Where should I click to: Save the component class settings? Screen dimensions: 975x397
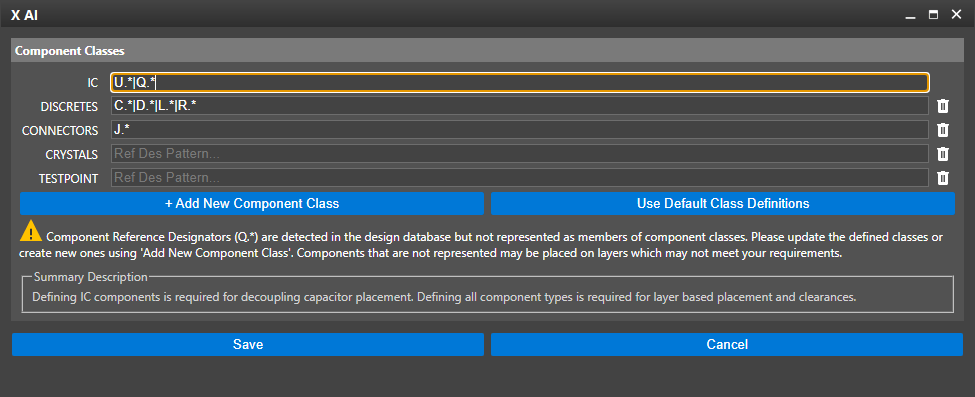coord(247,345)
